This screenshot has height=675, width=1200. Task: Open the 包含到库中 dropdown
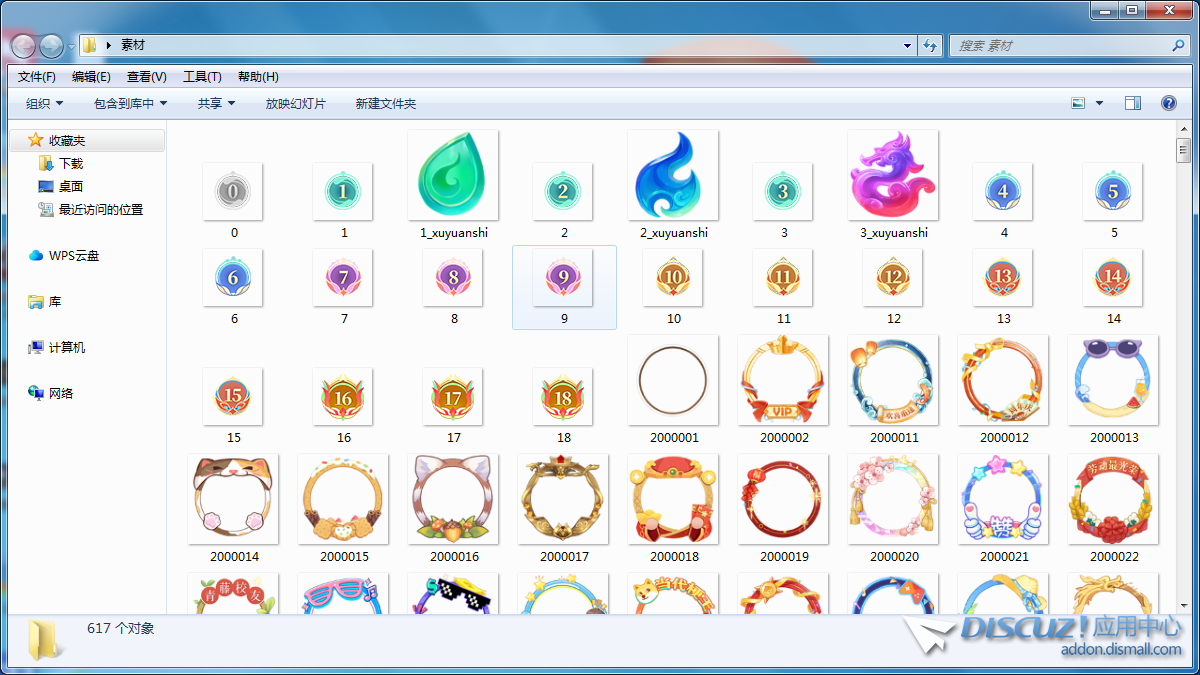(x=130, y=103)
